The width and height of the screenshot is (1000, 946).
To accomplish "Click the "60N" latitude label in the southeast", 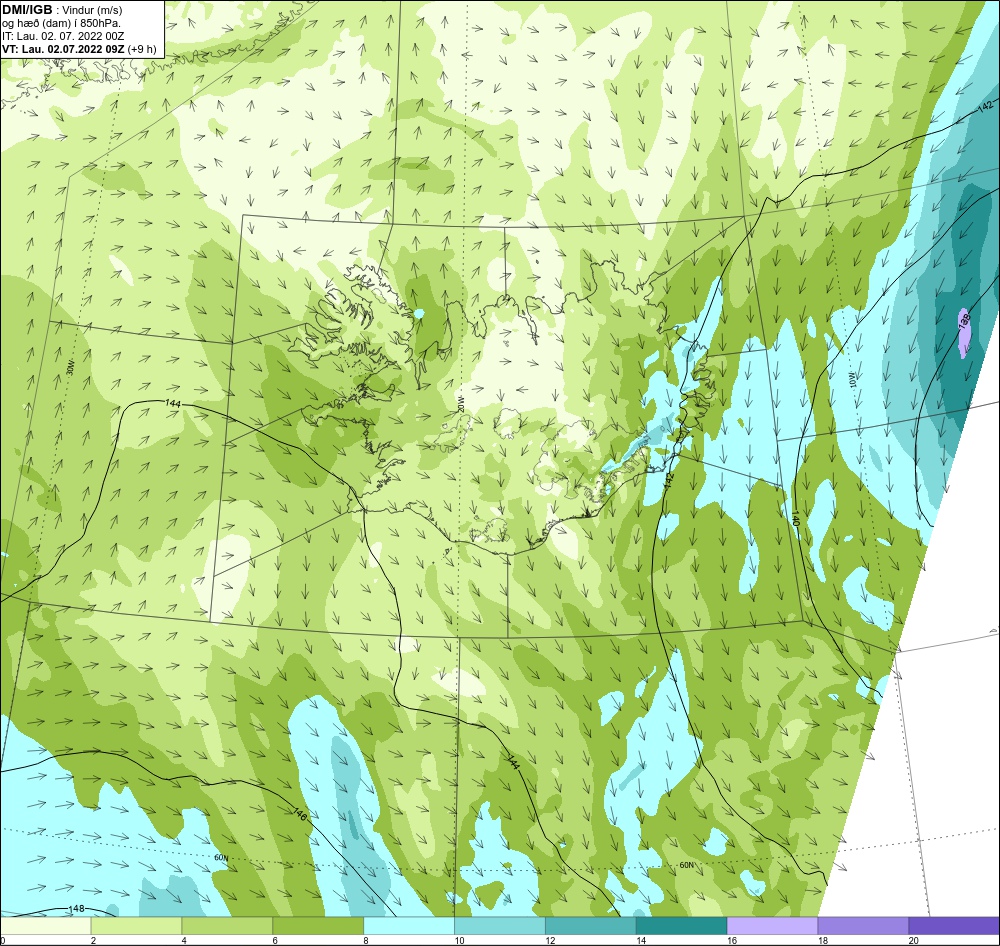I will (686, 865).
